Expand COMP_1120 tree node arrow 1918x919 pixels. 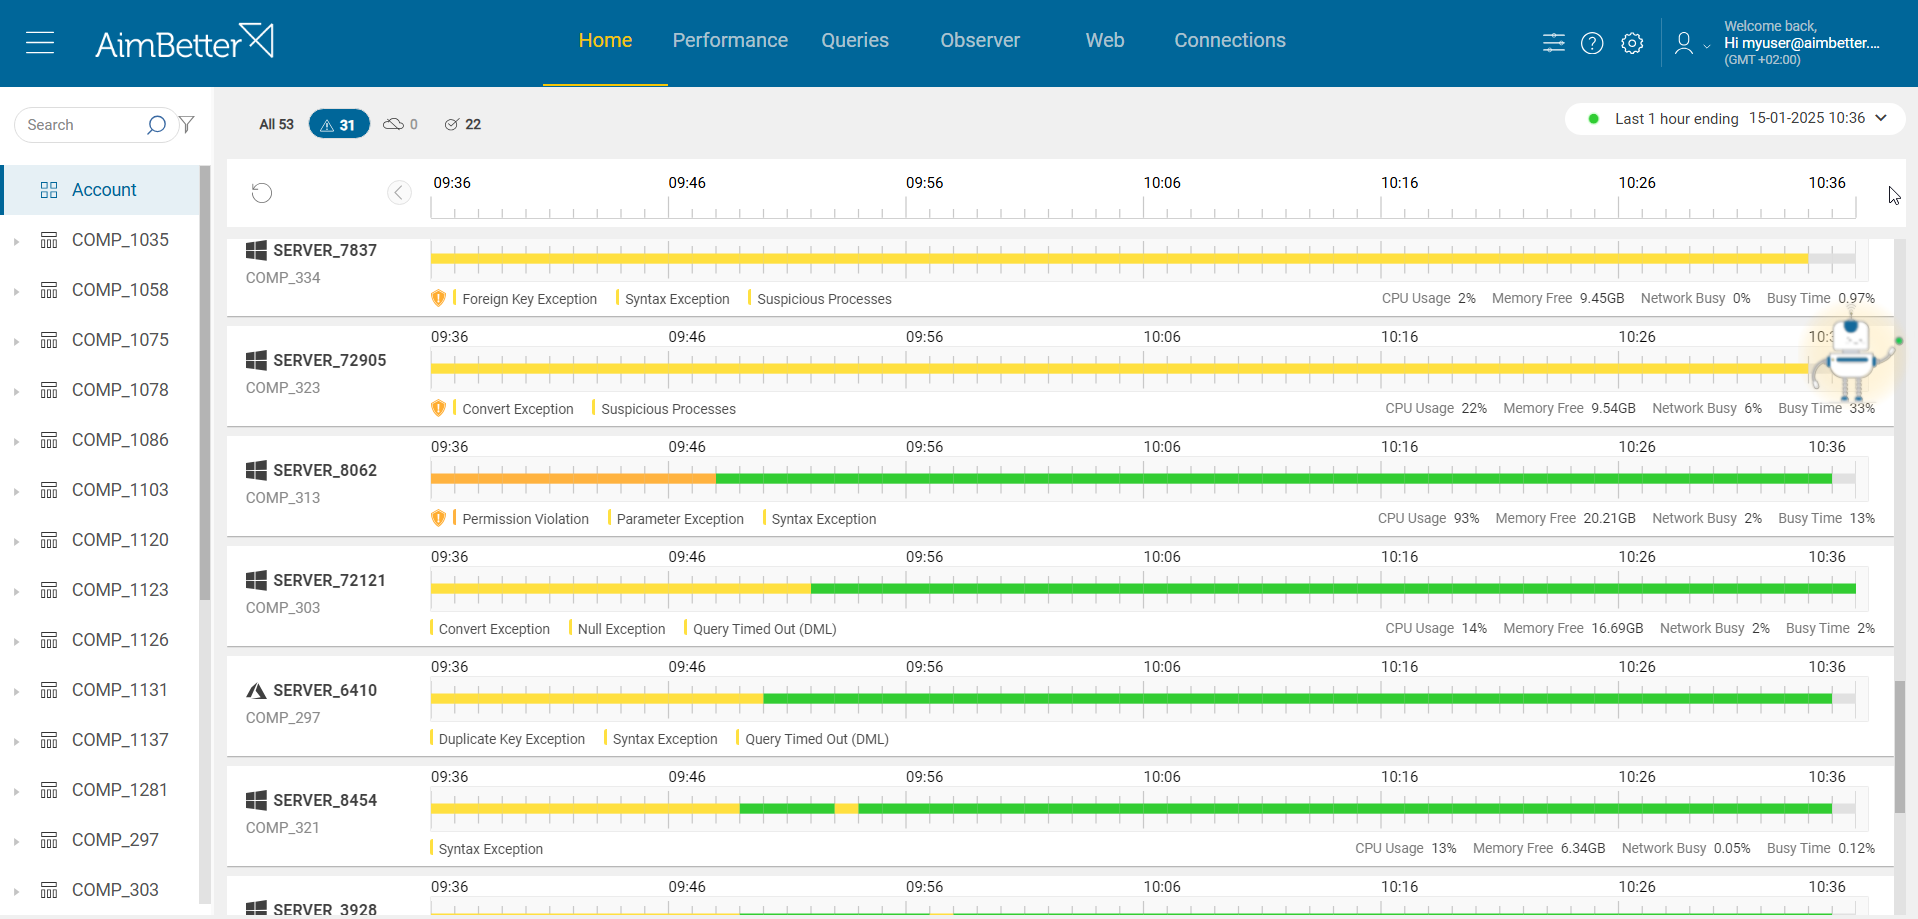[16, 541]
